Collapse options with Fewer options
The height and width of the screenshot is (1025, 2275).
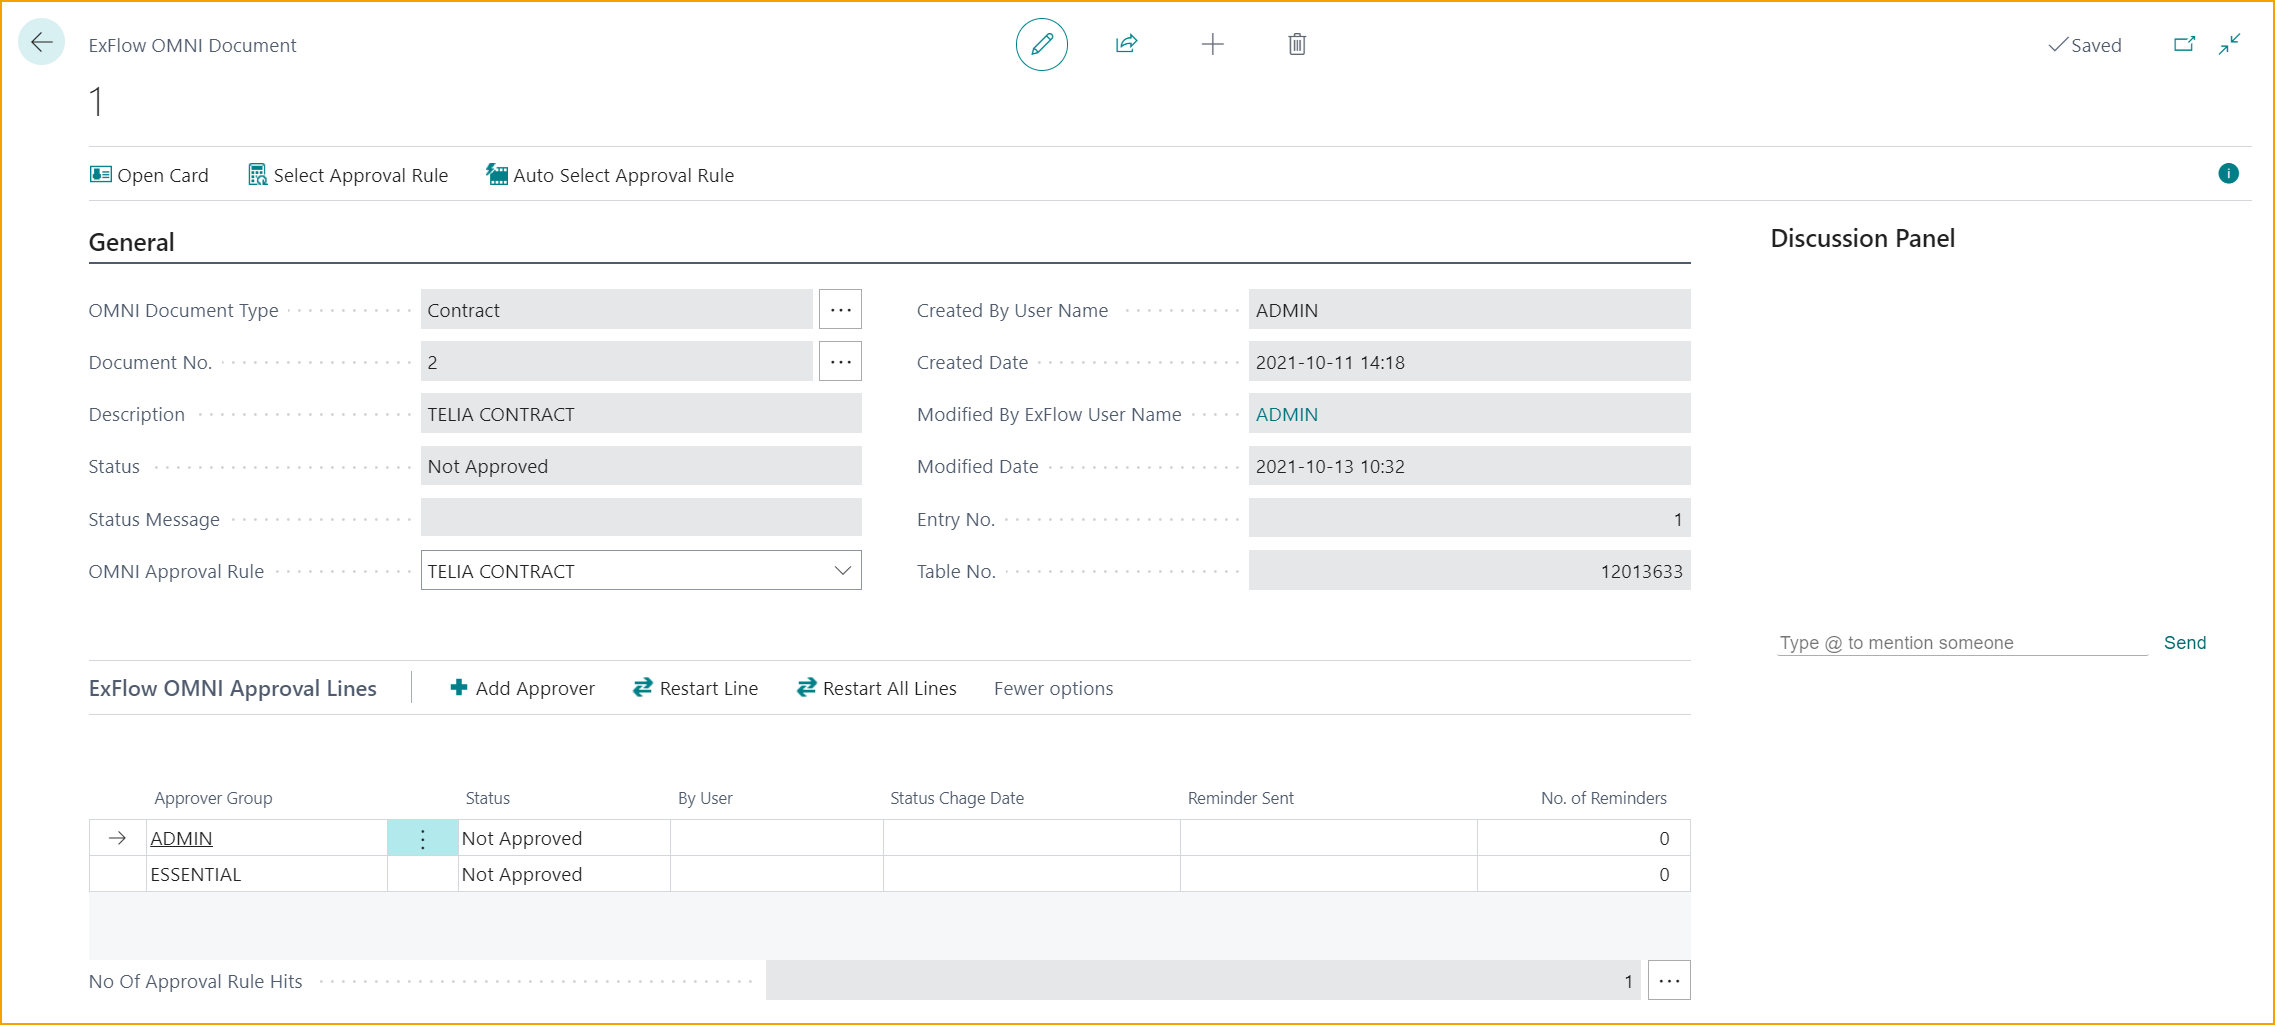(1052, 688)
